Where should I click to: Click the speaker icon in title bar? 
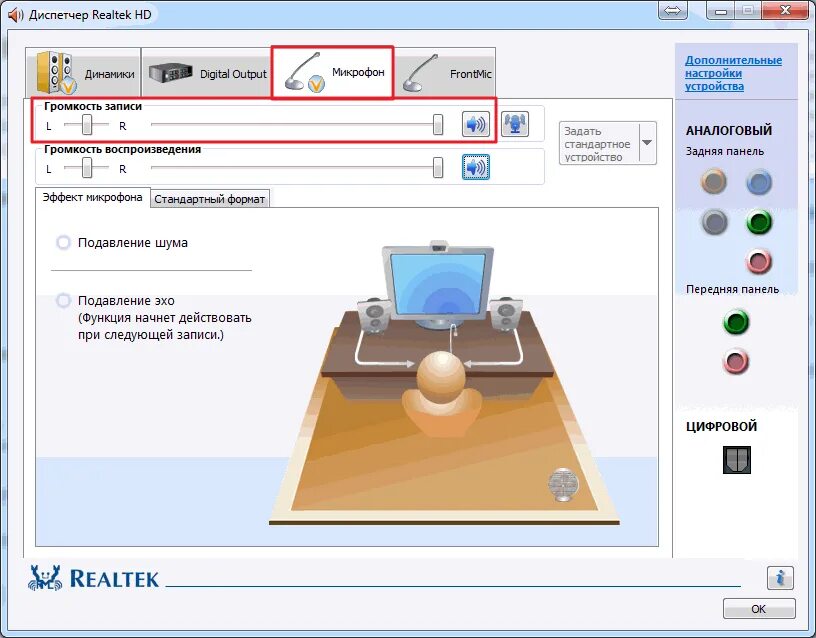[x=16, y=15]
